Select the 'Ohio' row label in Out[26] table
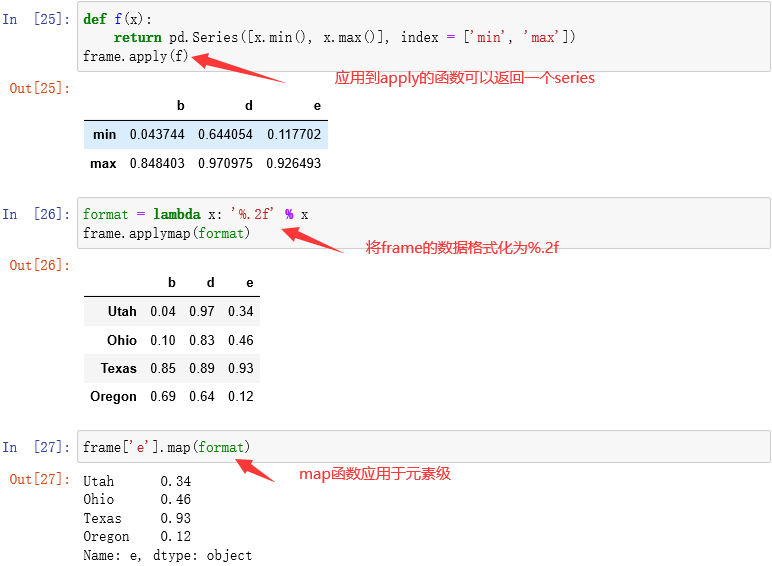This screenshot has height=566, width=772. click(122, 340)
